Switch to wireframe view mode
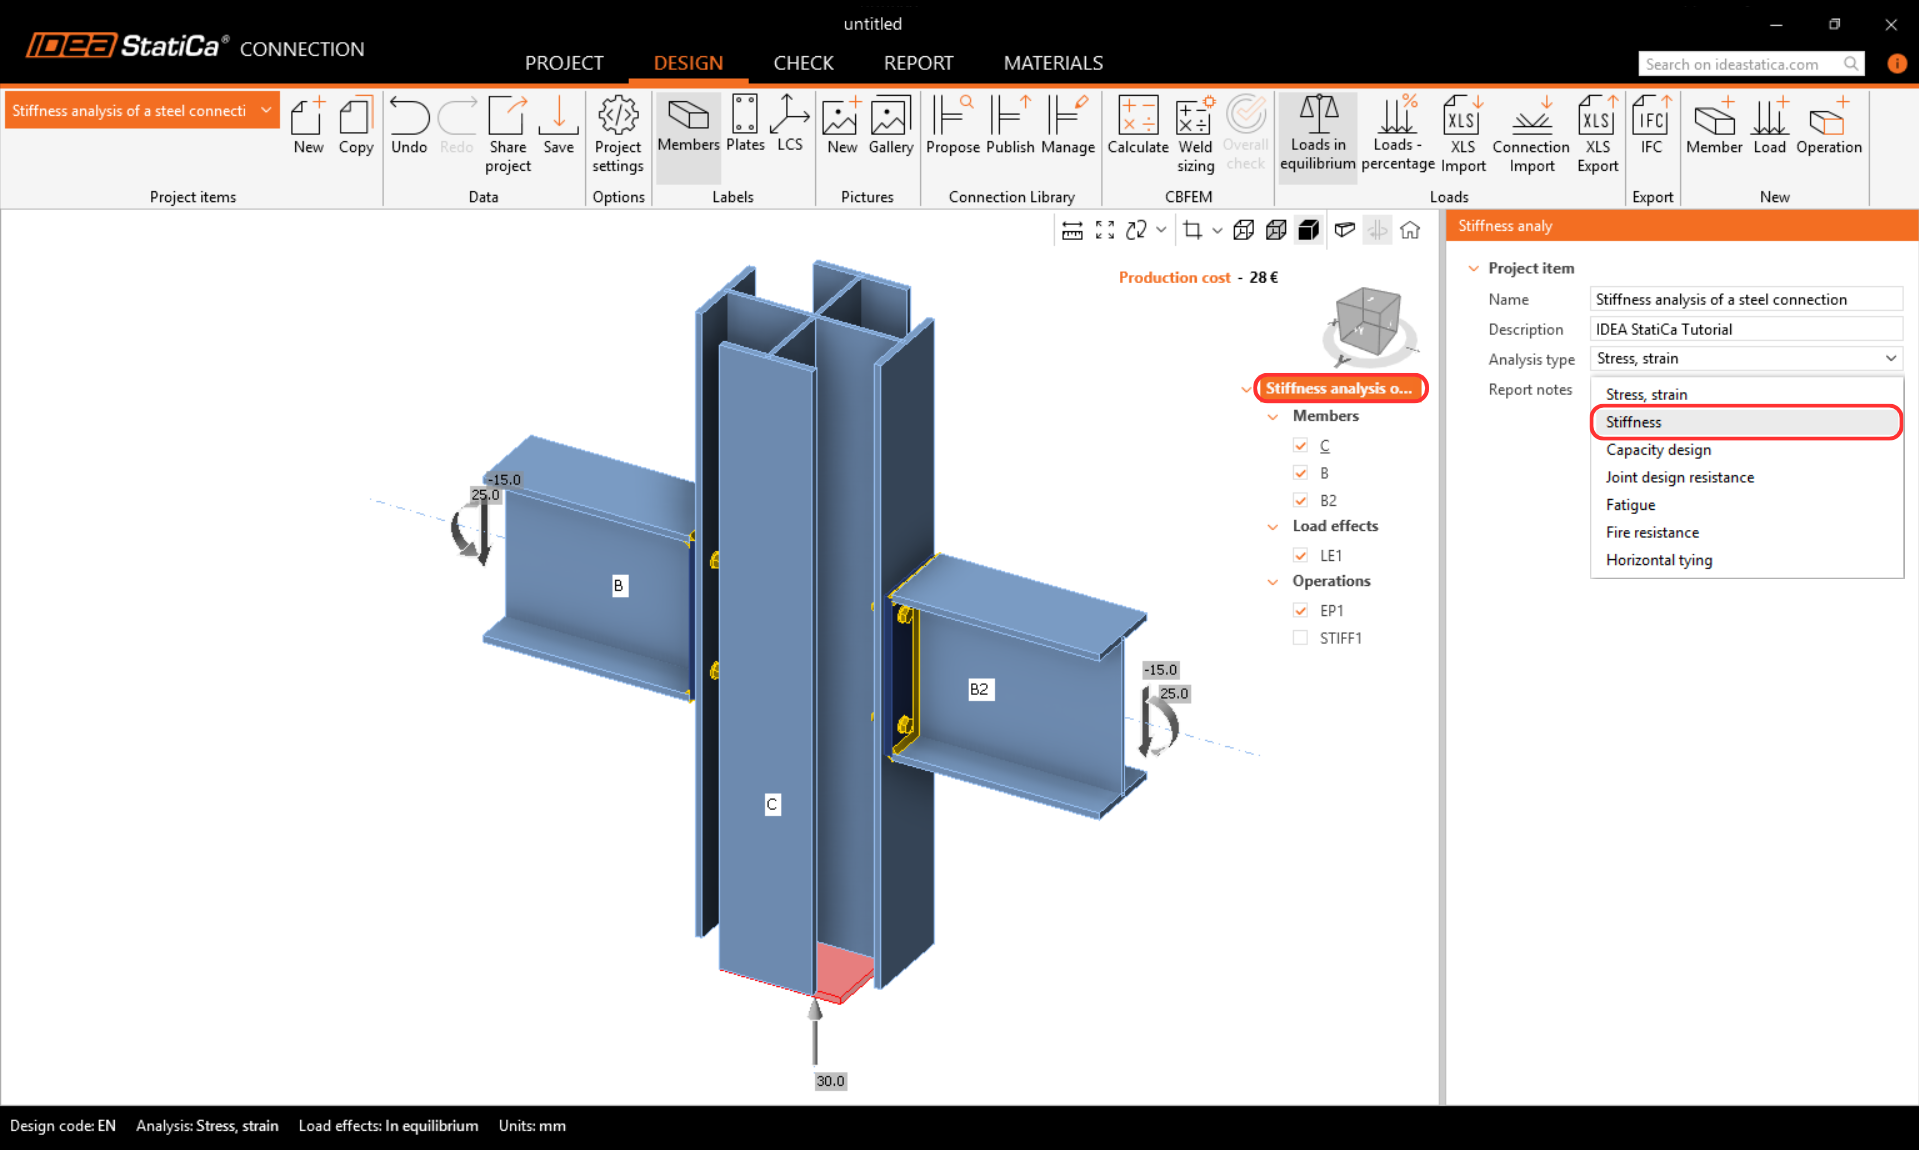The image size is (1919, 1150). tap(1243, 230)
